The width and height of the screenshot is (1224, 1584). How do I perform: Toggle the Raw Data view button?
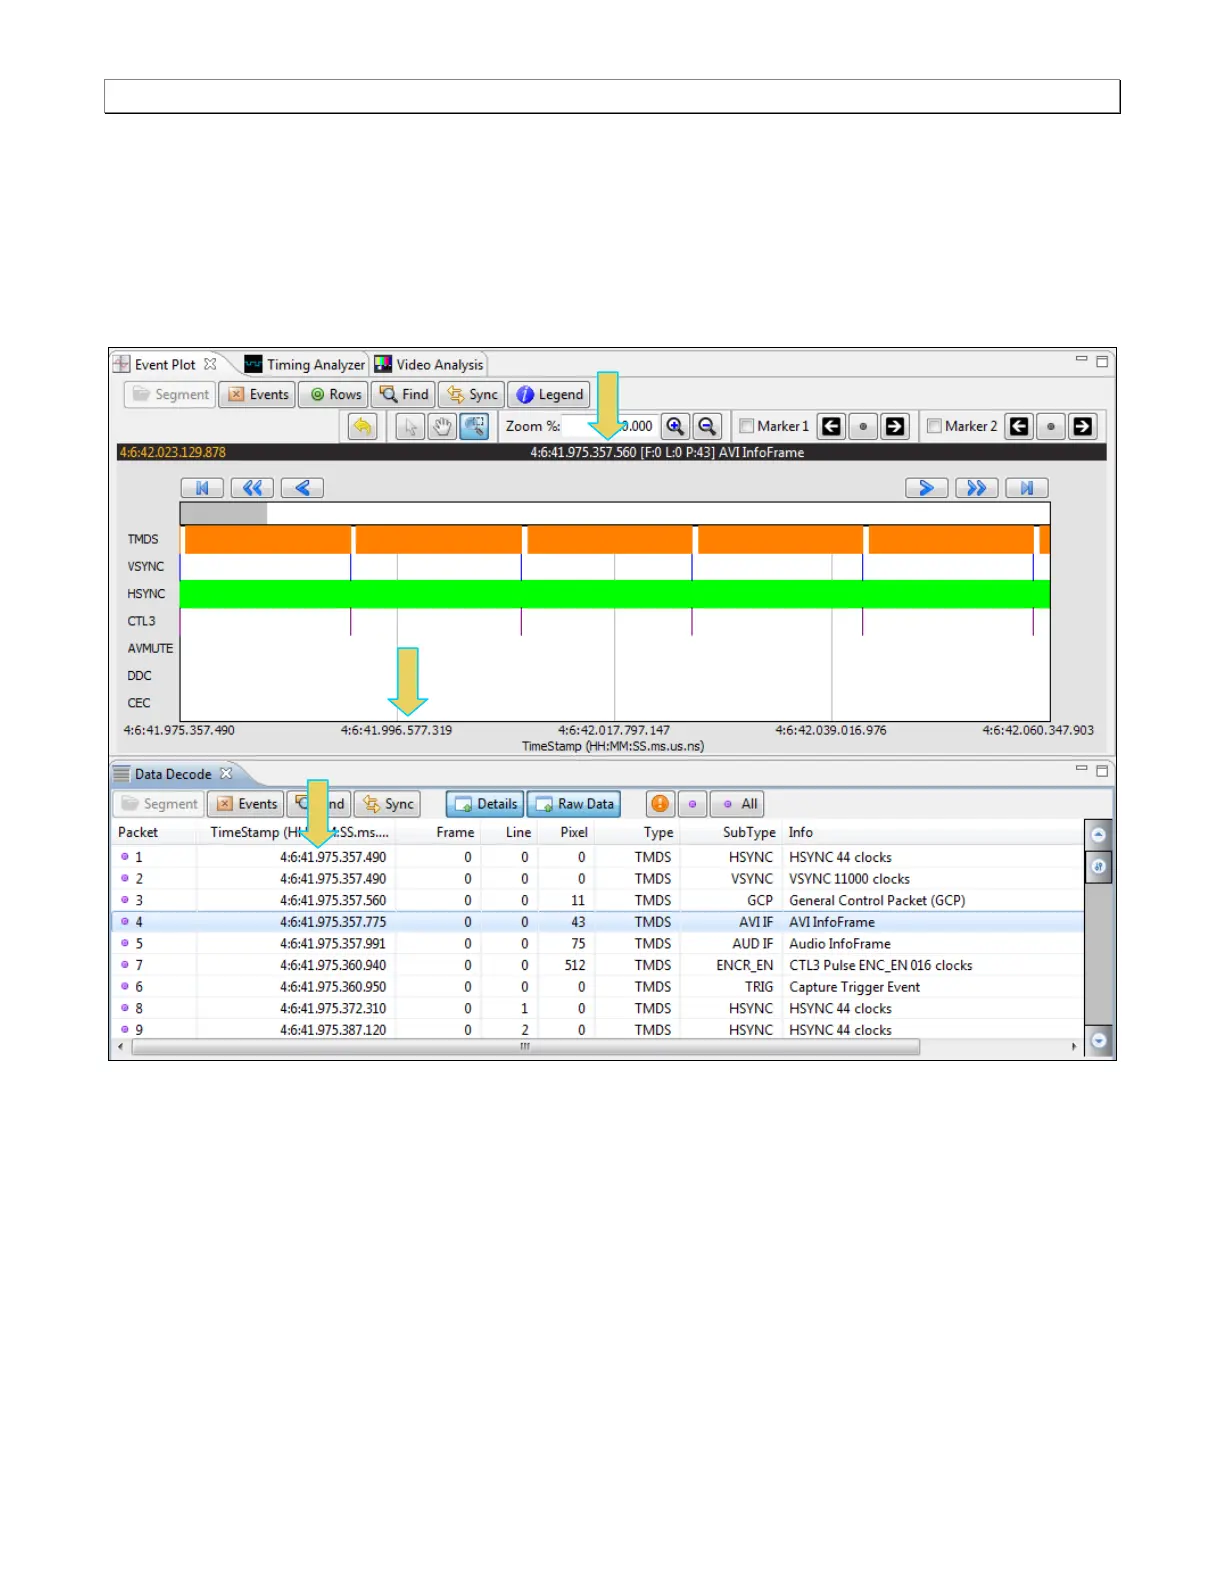[574, 804]
